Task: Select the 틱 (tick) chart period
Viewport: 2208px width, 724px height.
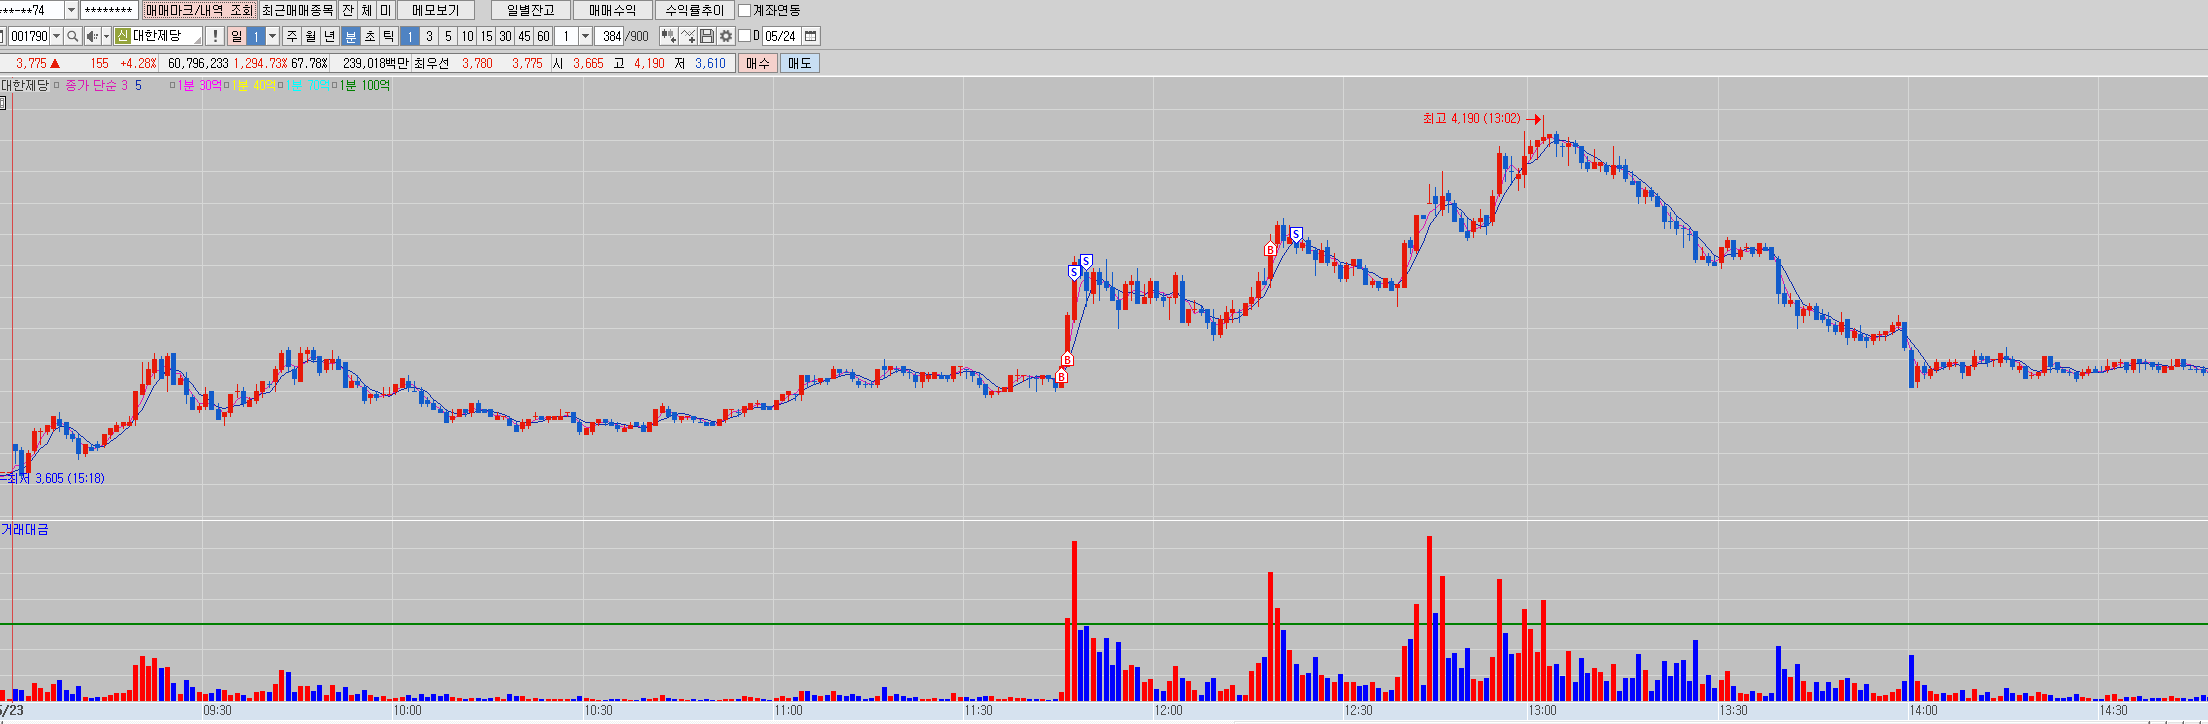Action: (x=389, y=36)
